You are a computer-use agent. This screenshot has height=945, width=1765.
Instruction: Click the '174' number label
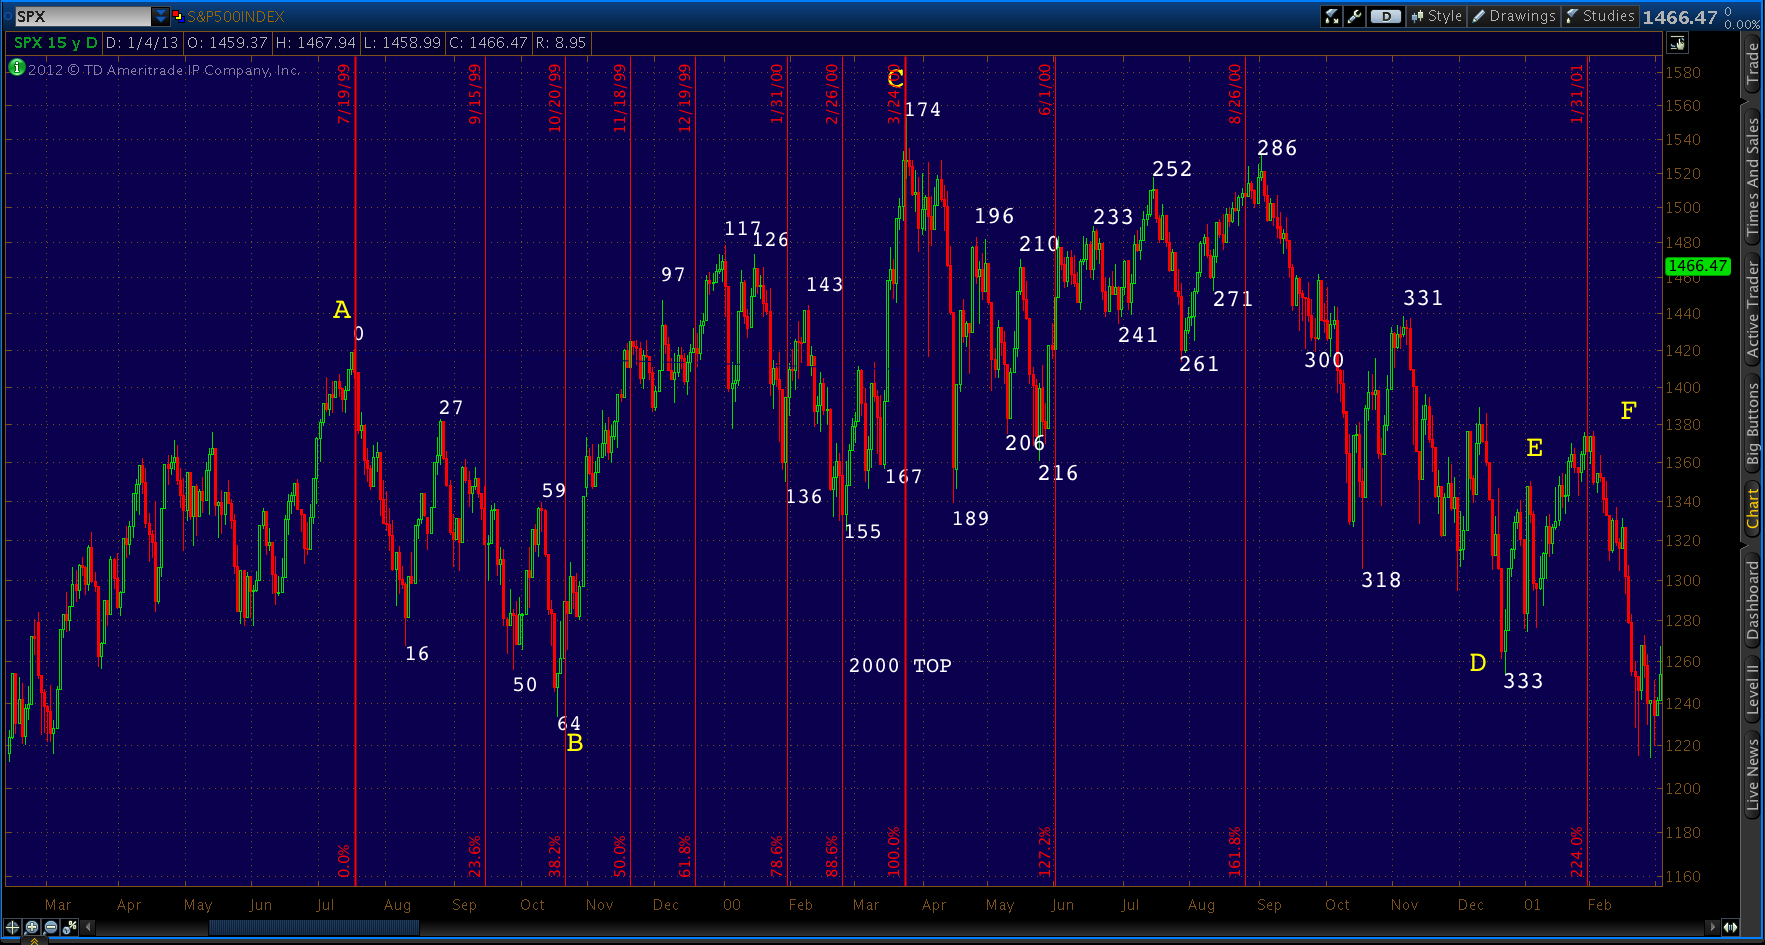click(923, 110)
